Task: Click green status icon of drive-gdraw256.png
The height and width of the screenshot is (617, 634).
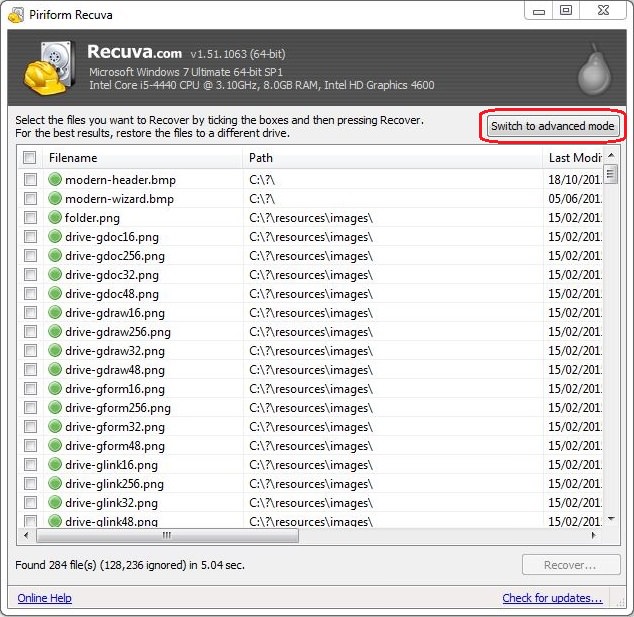Action: 55,331
